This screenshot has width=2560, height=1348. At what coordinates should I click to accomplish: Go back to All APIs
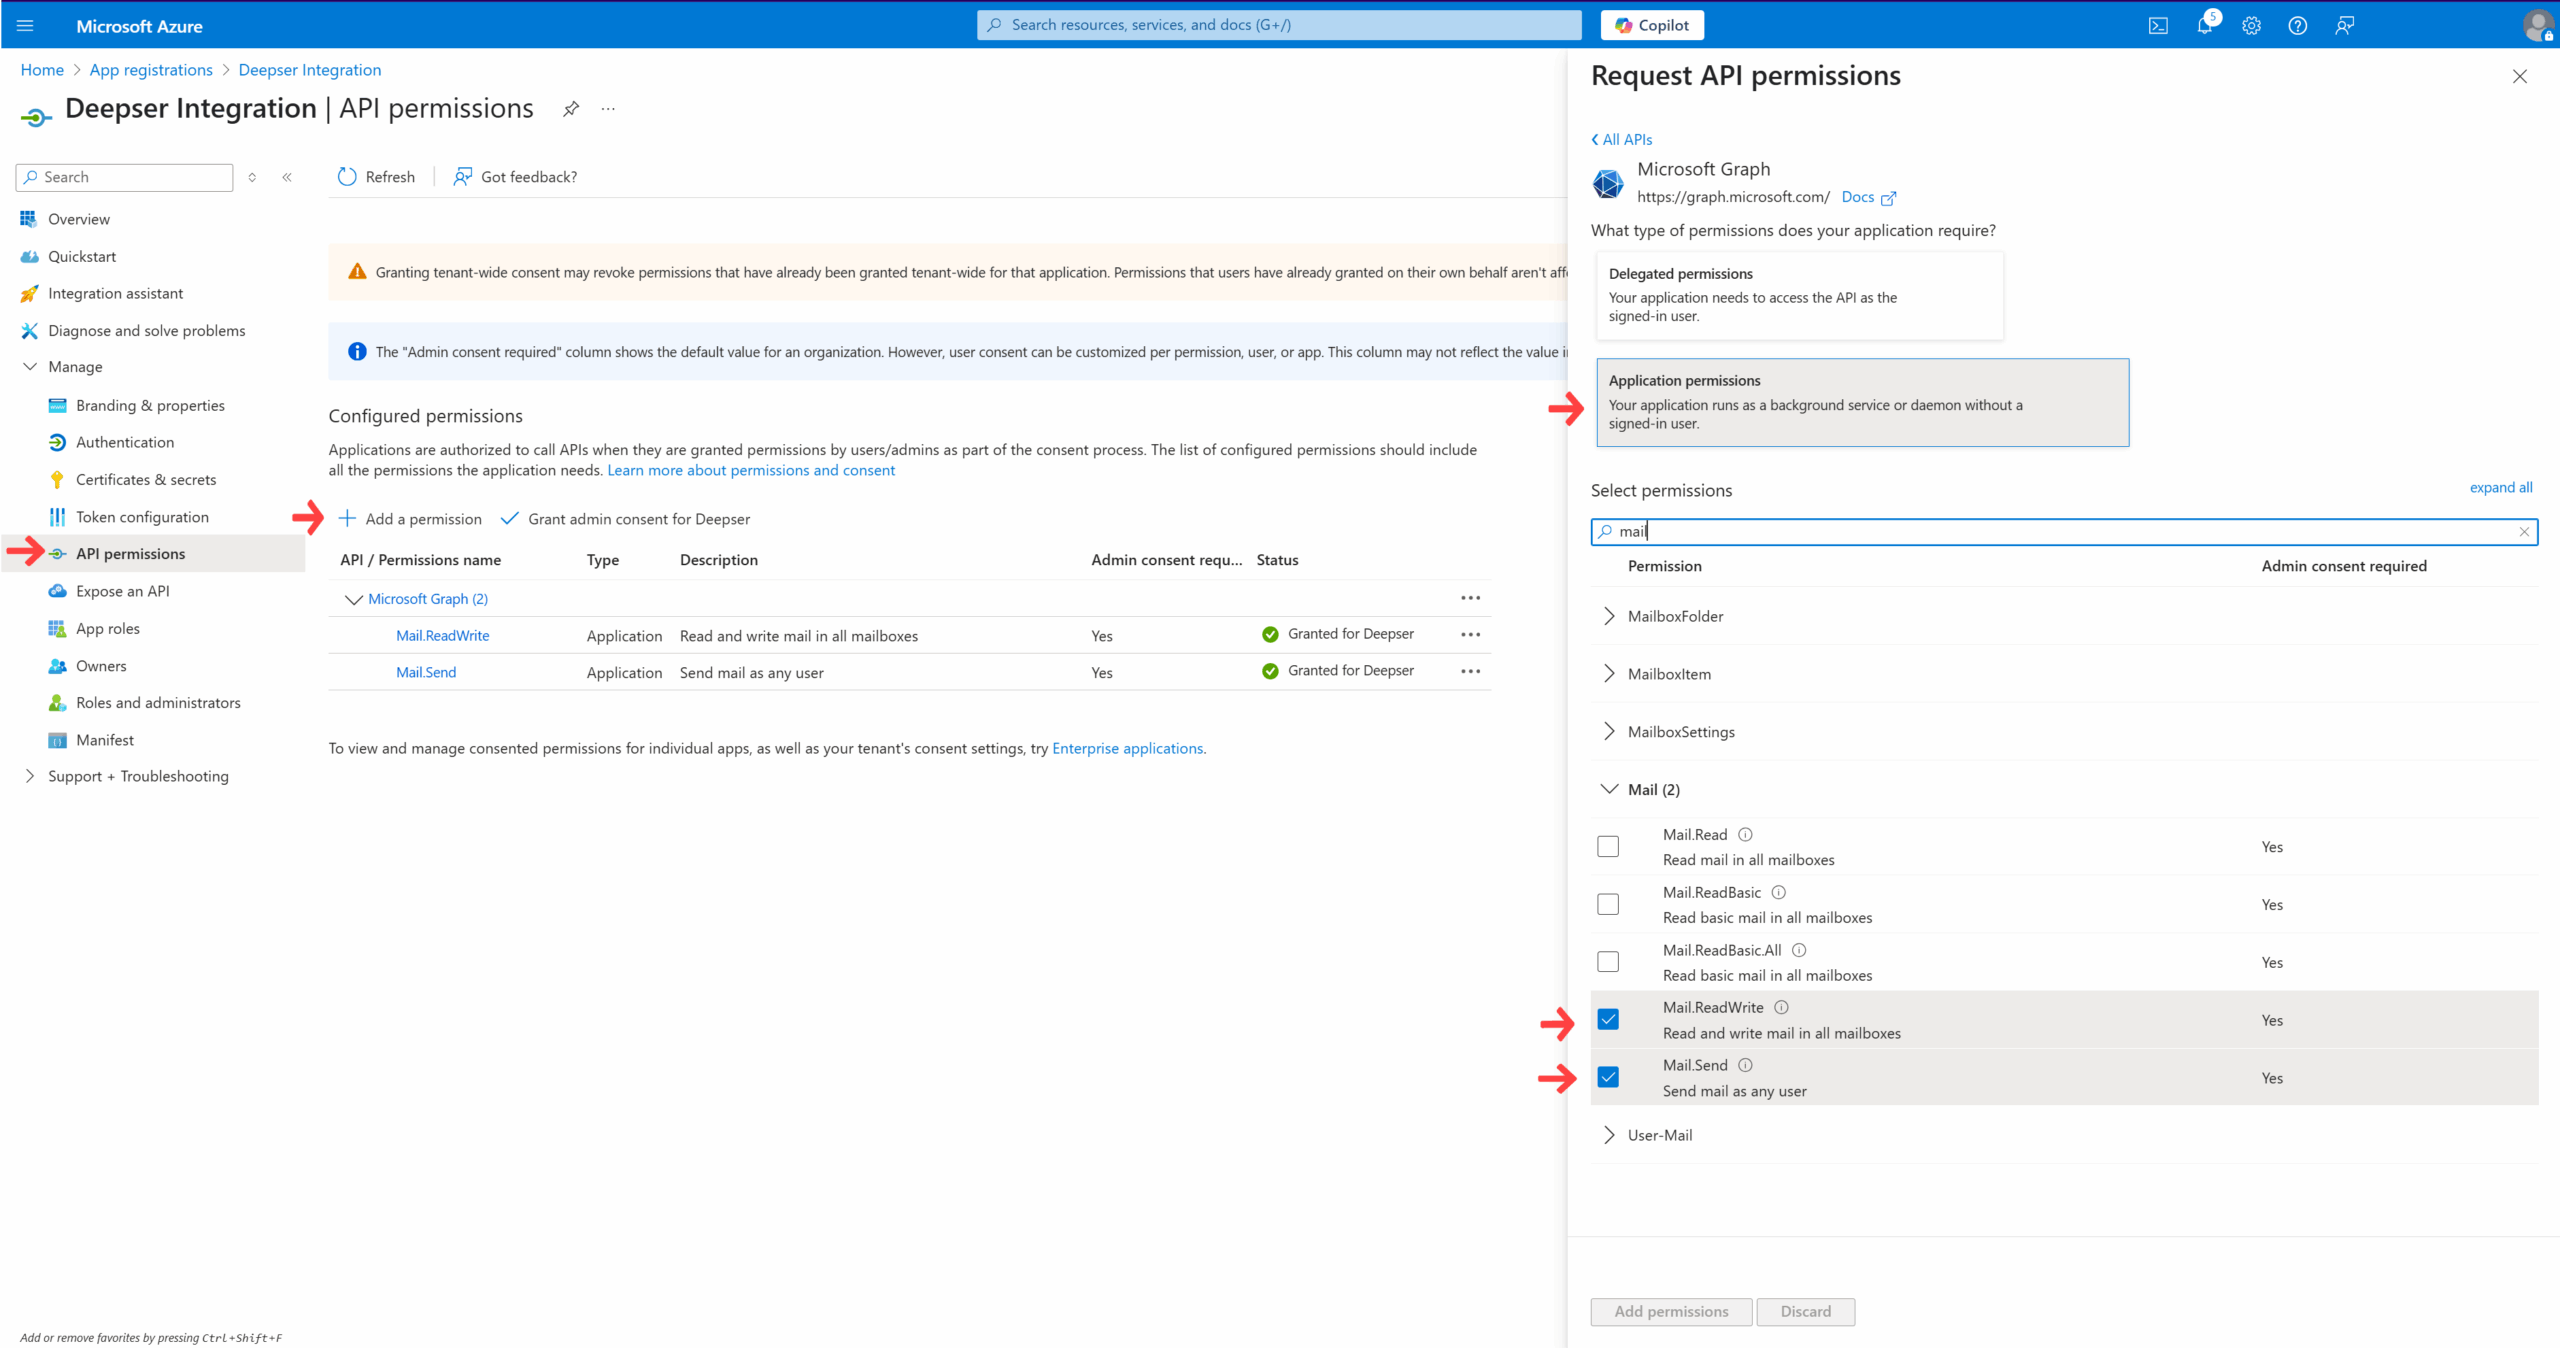pyautogui.click(x=1622, y=140)
